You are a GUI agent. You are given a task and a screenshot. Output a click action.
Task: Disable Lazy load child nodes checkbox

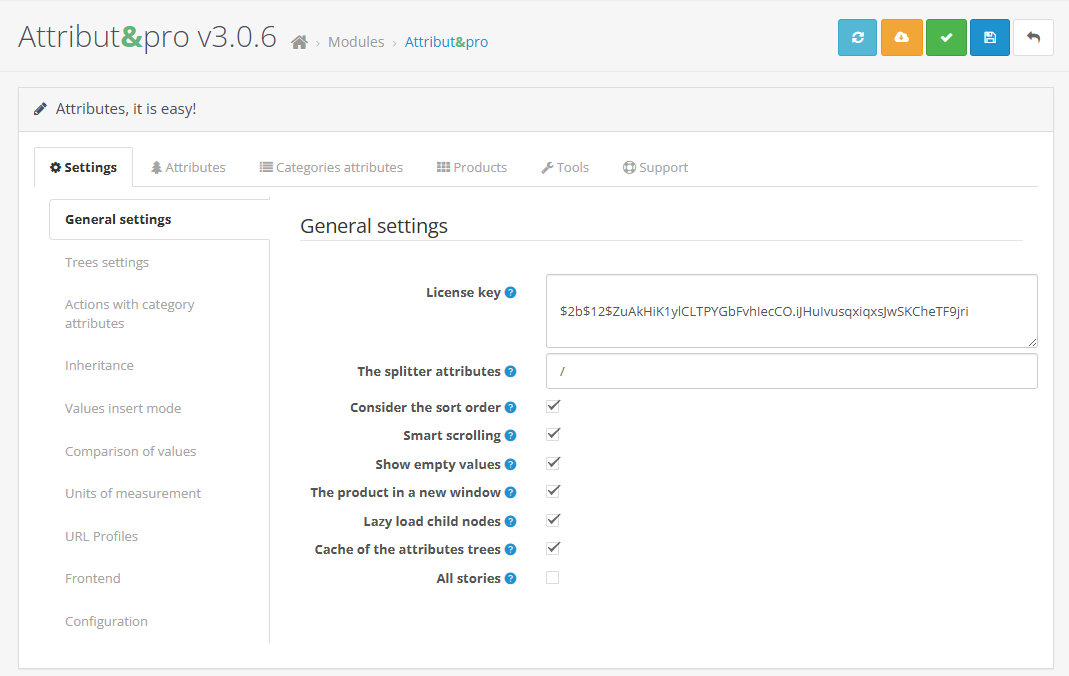tap(553, 520)
